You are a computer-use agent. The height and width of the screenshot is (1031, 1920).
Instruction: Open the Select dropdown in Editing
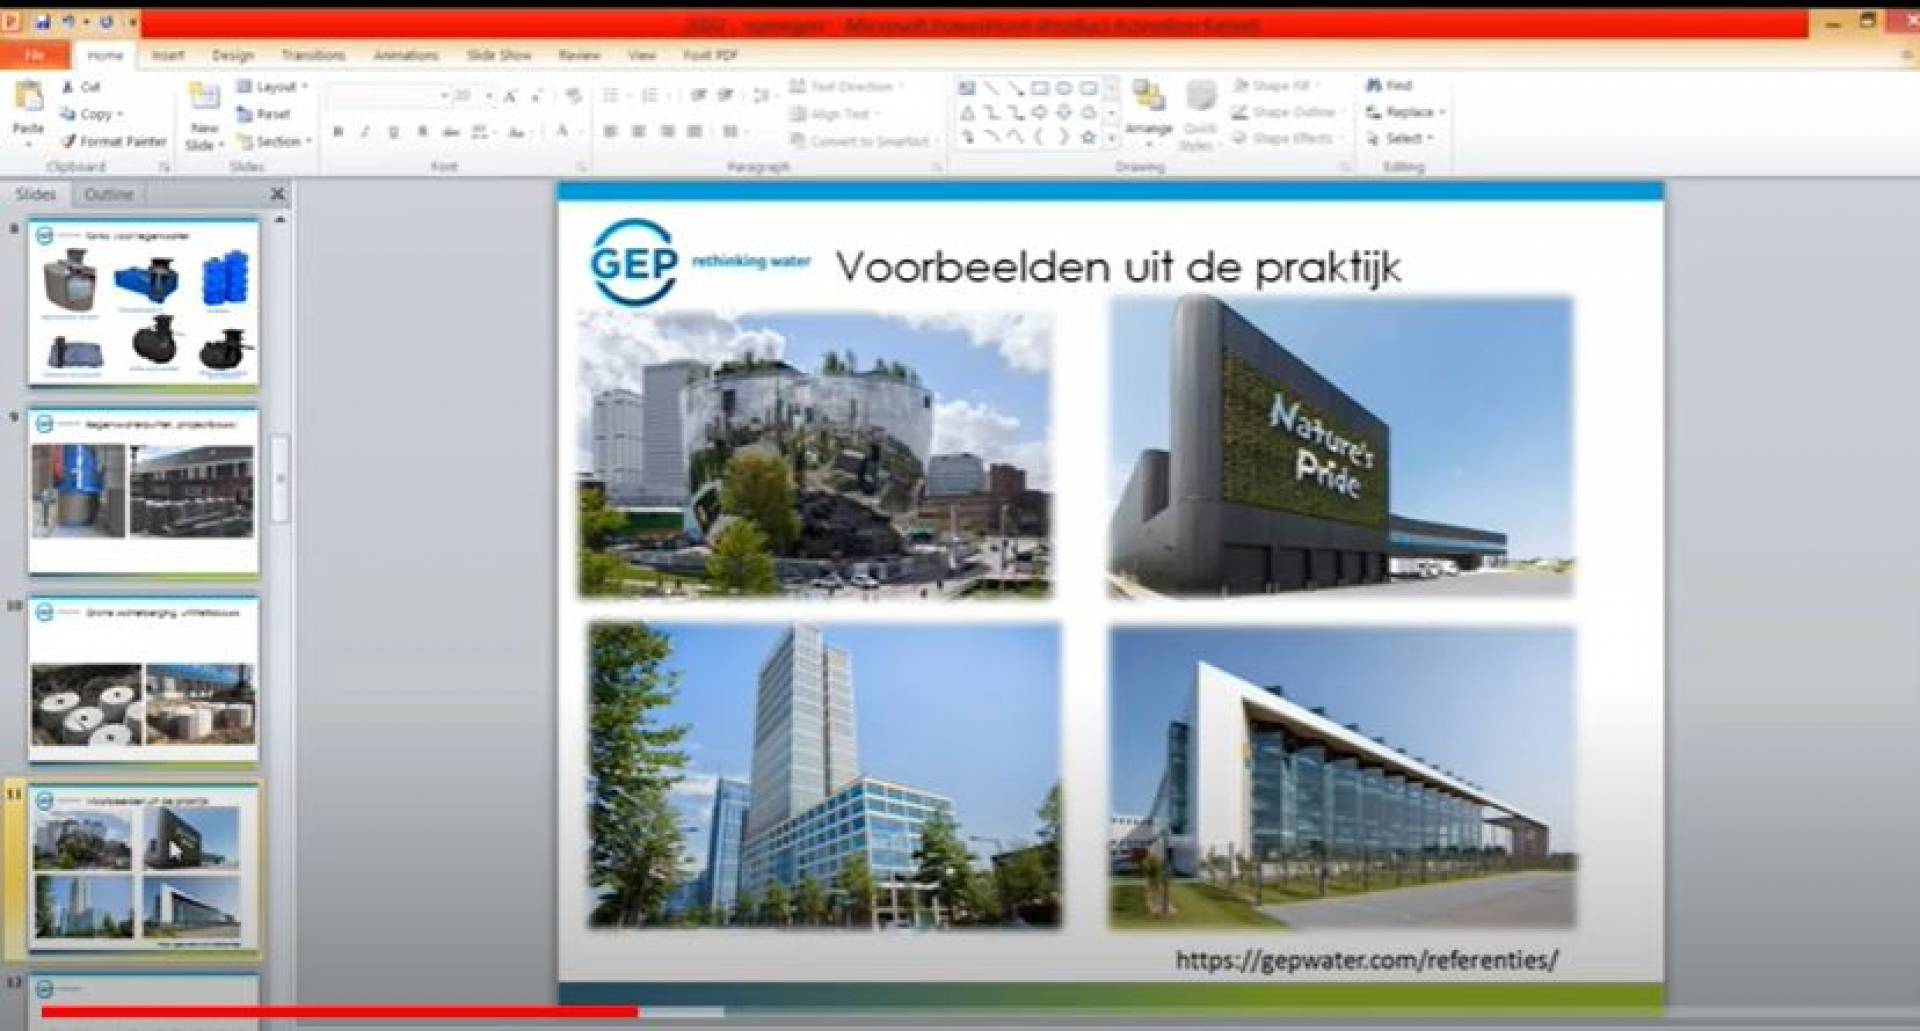pos(1400,138)
